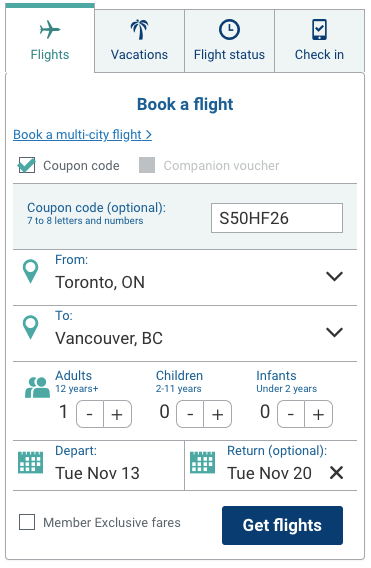Toggle the Companion voucher checkbox

(x=147, y=165)
